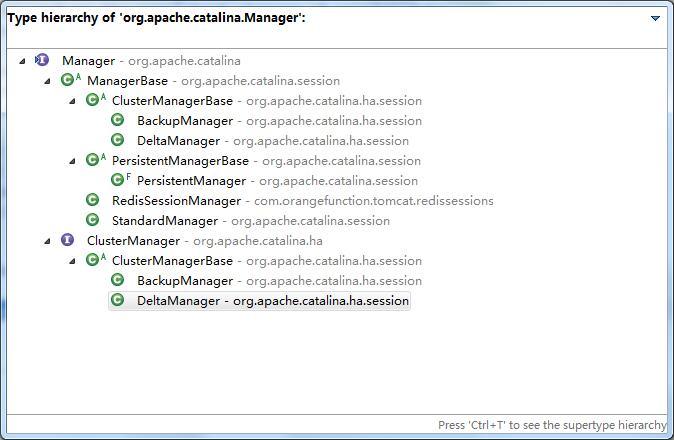Select StandardManager in the hierarchy
Image resolution: width=674 pixels, height=440 pixels.
pyautogui.click(x=164, y=221)
